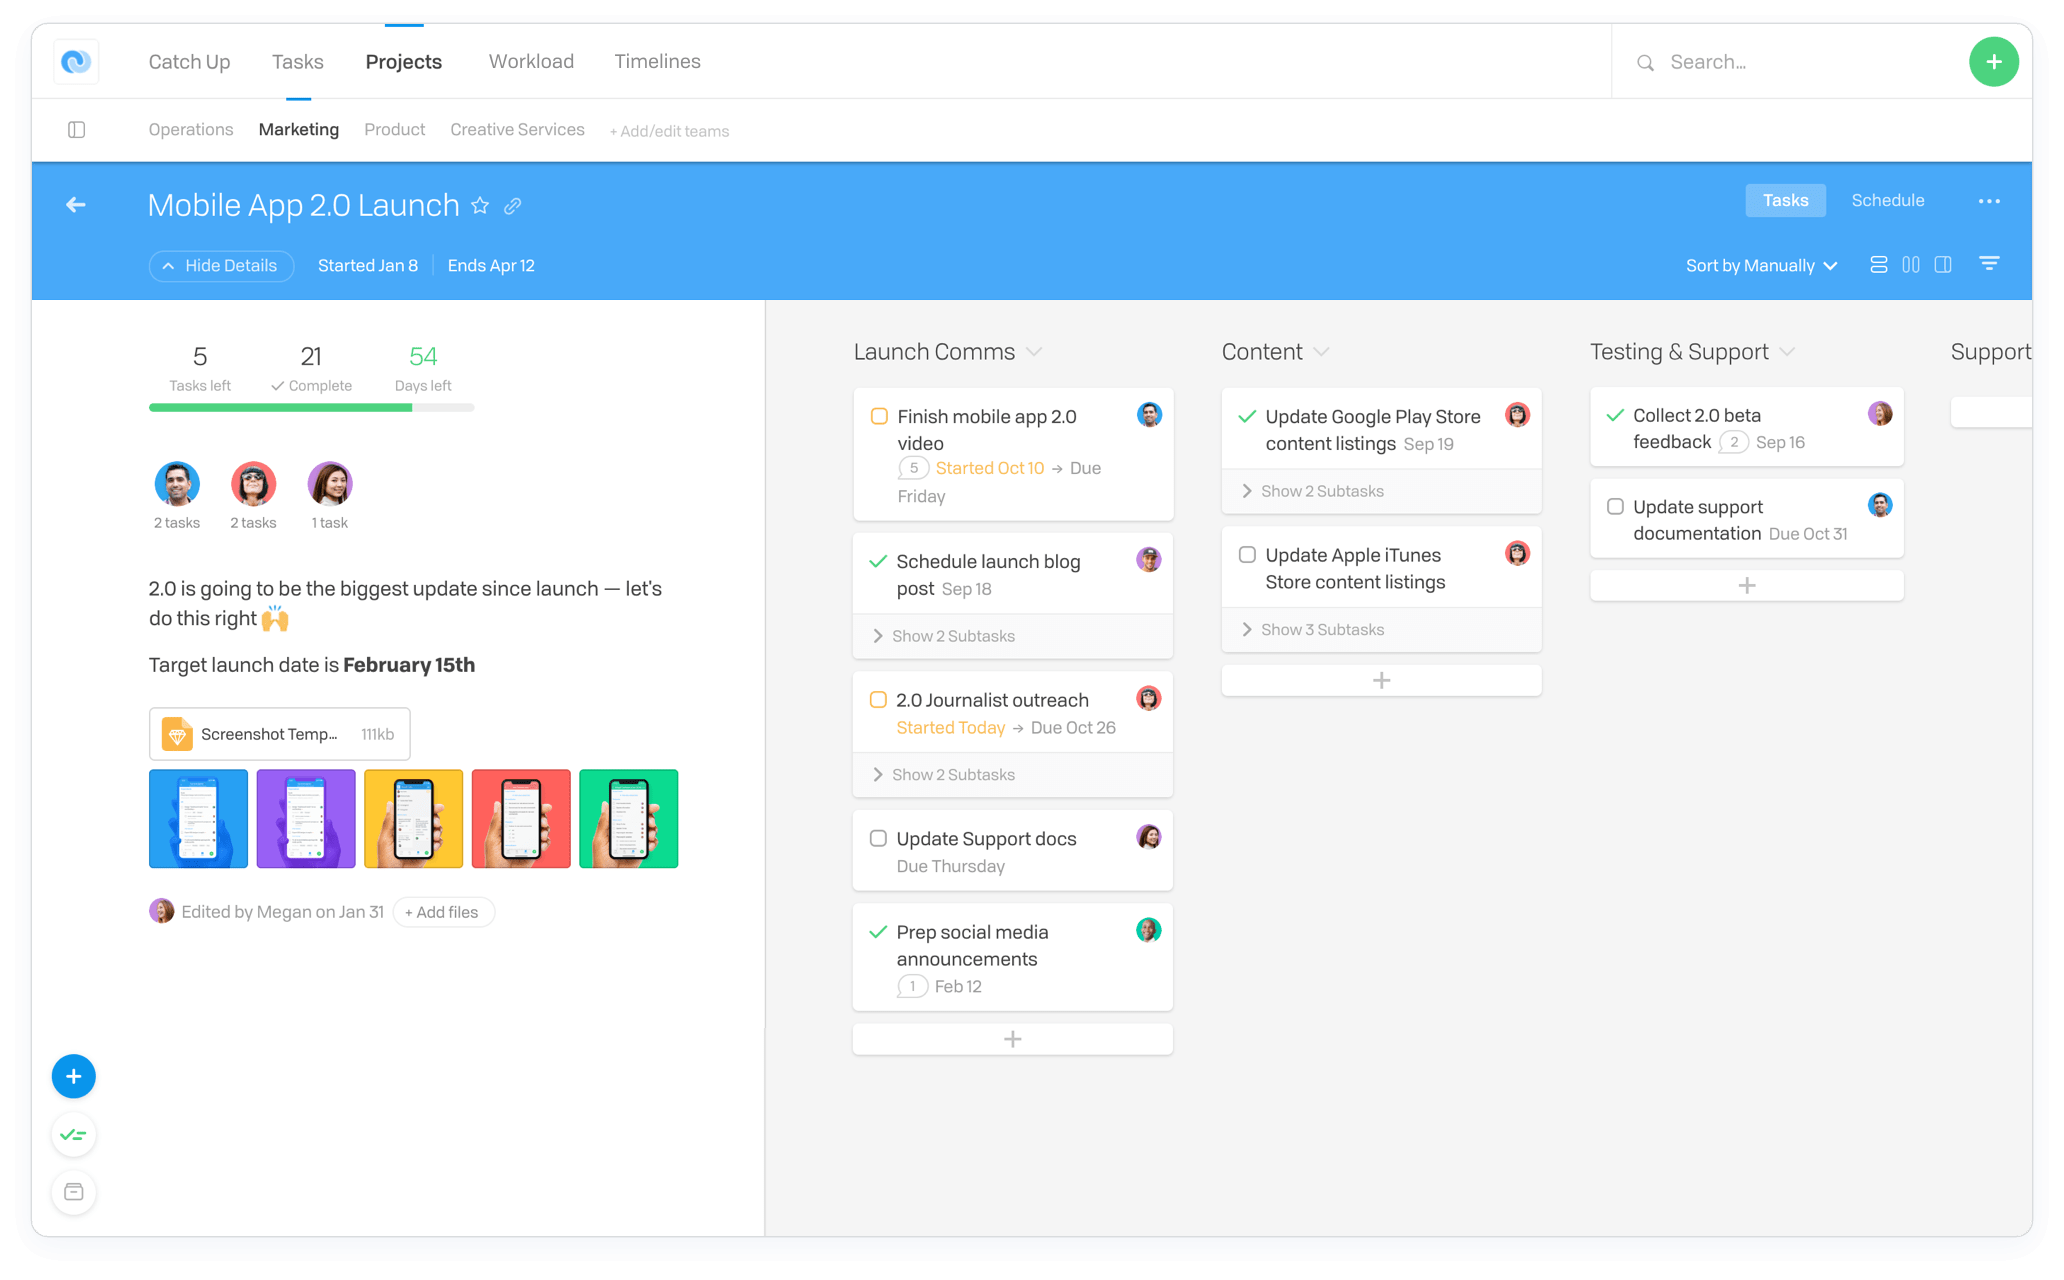This screenshot has width=2064, height=1280.
Task: Go back with the left arrow
Action: [x=76, y=205]
